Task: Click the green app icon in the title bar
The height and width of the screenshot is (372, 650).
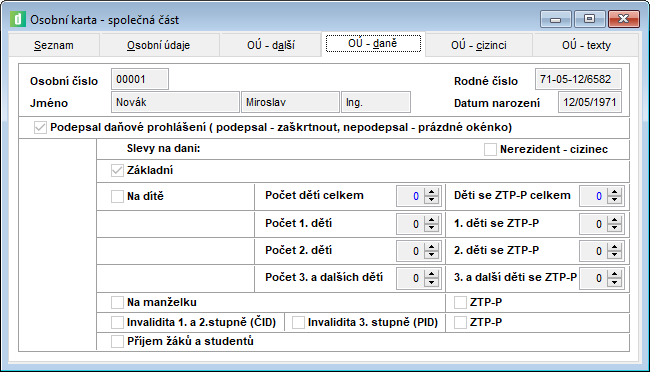Action: tap(18, 19)
